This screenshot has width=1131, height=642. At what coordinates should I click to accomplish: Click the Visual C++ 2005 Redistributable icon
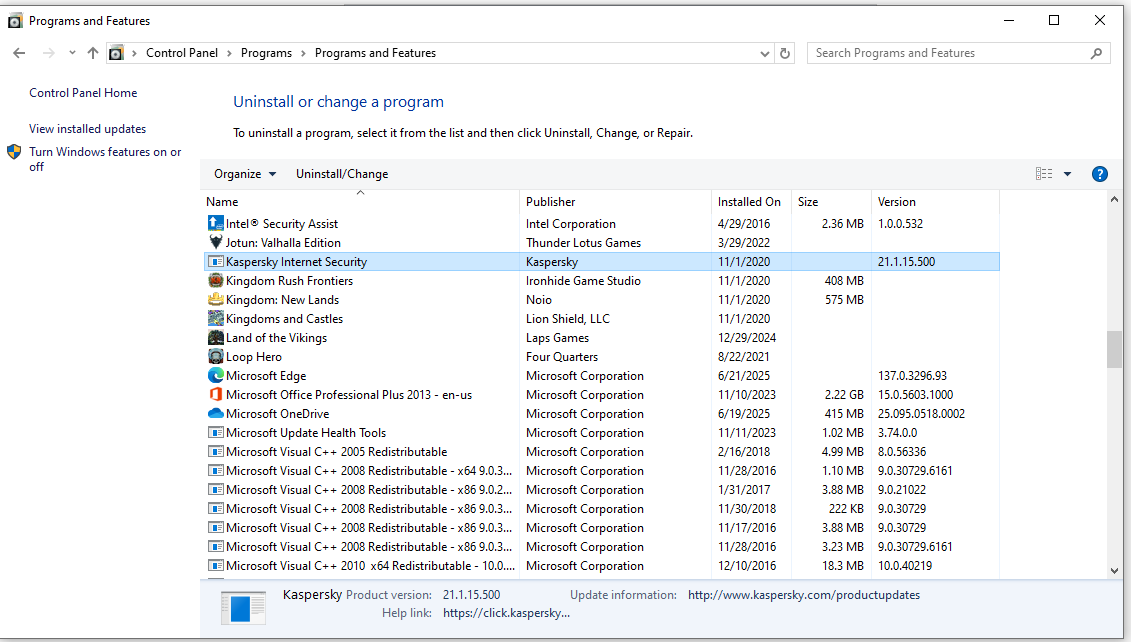pos(215,451)
